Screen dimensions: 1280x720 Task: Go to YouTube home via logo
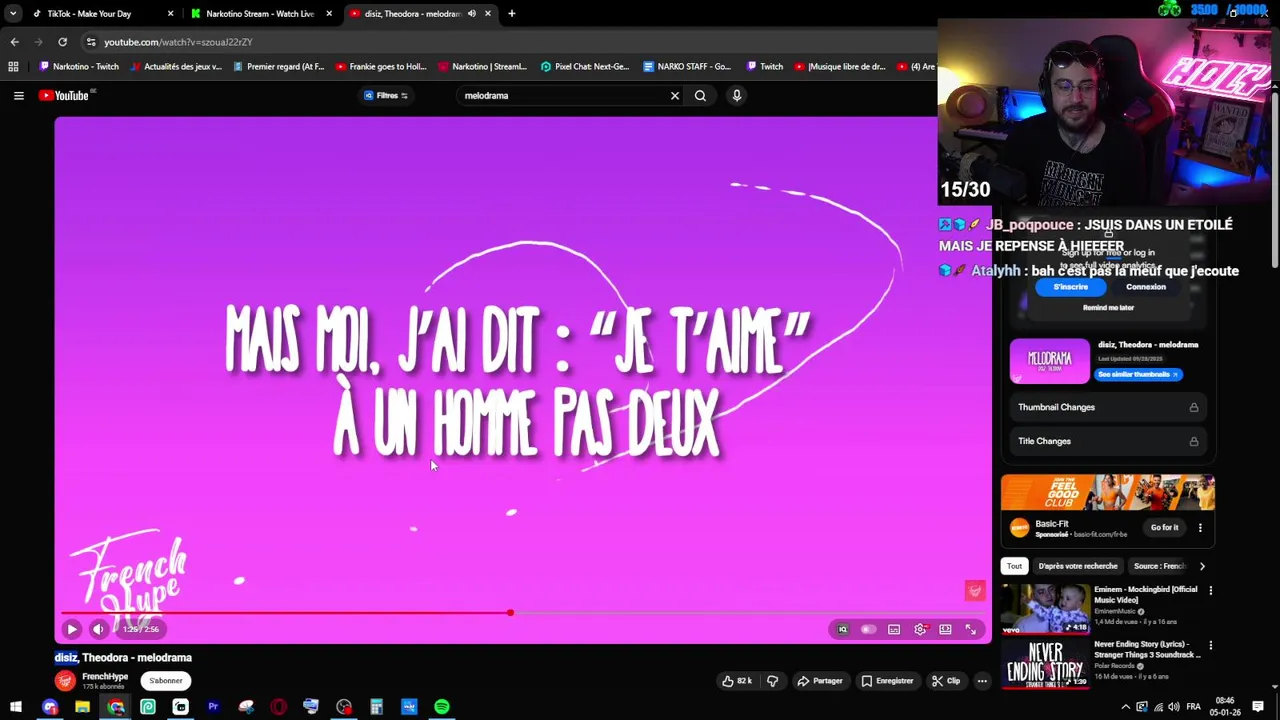click(x=64, y=95)
